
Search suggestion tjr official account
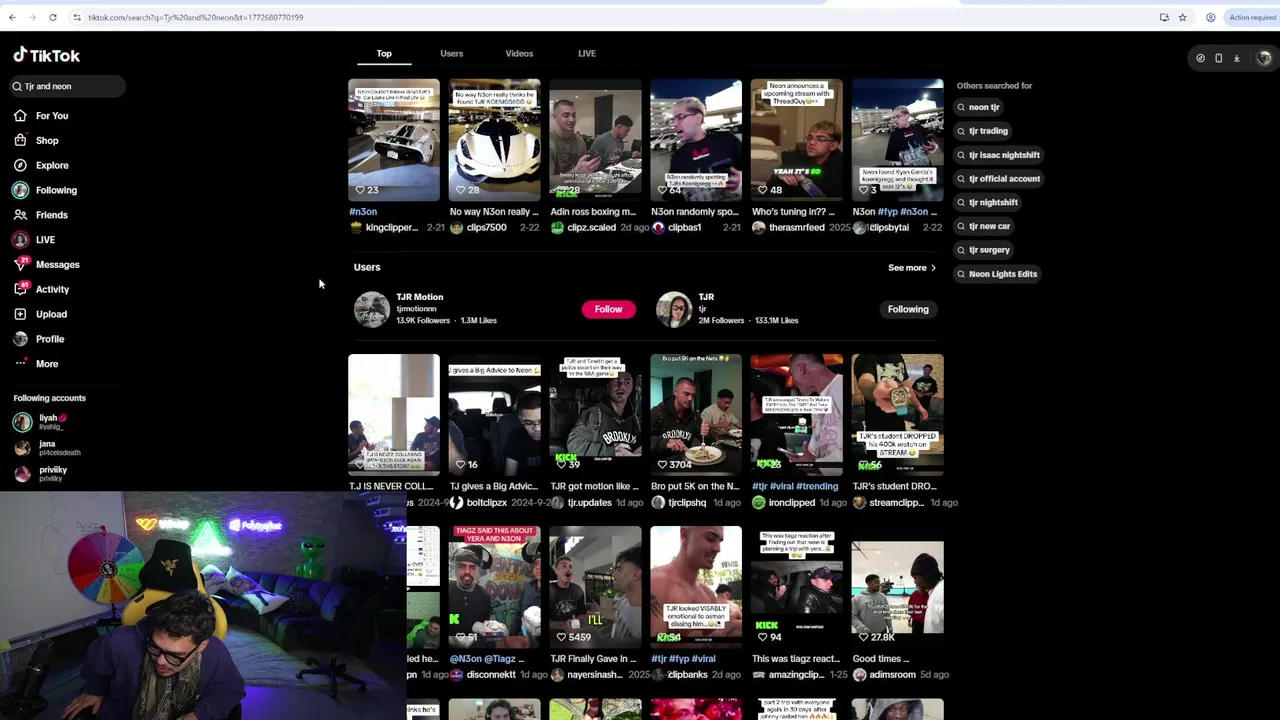(x=999, y=179)
